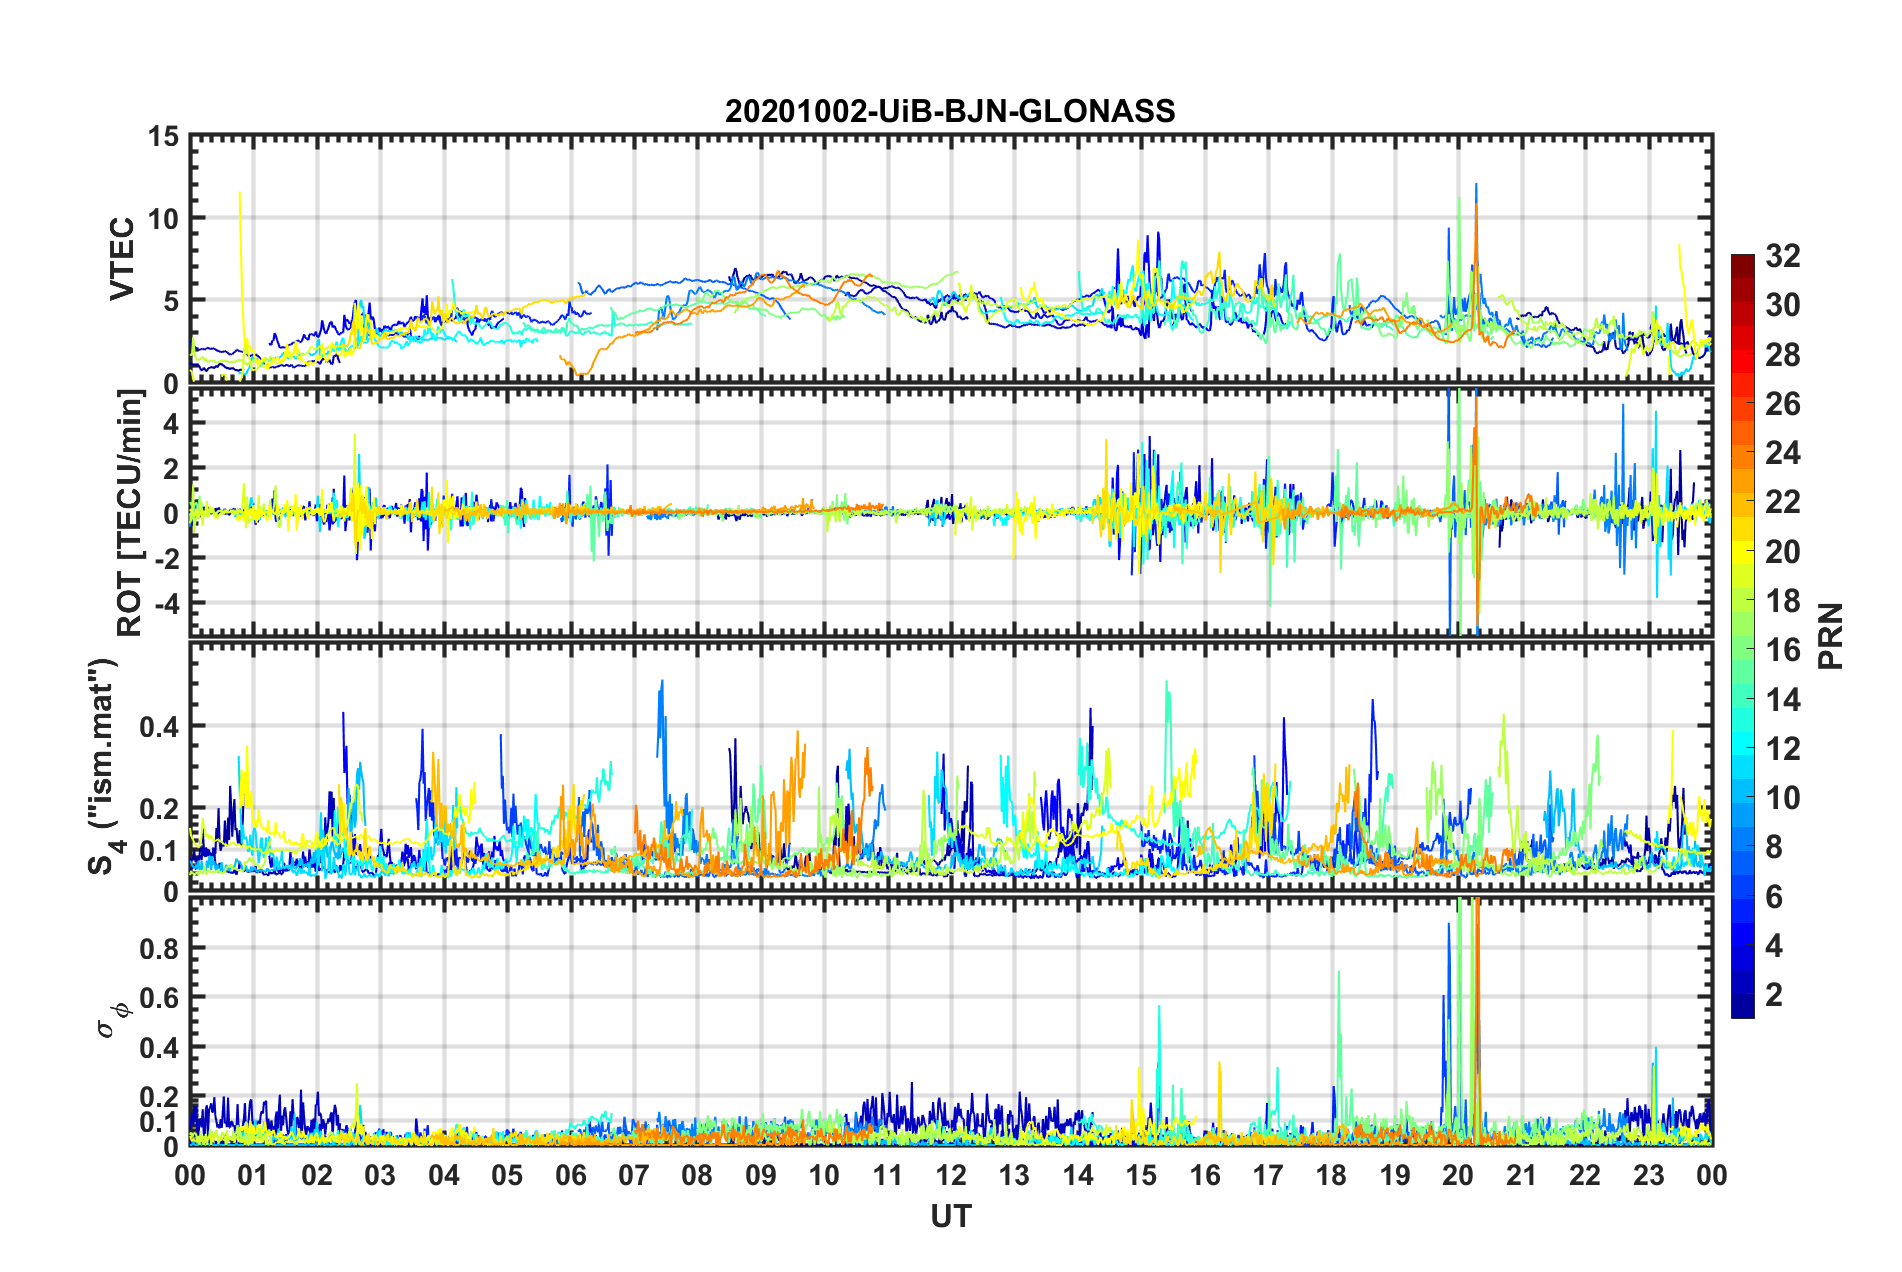Click colorbar tick label 16
The width and height of the screenshot is (1902, 1272).
click(1782, 650)
